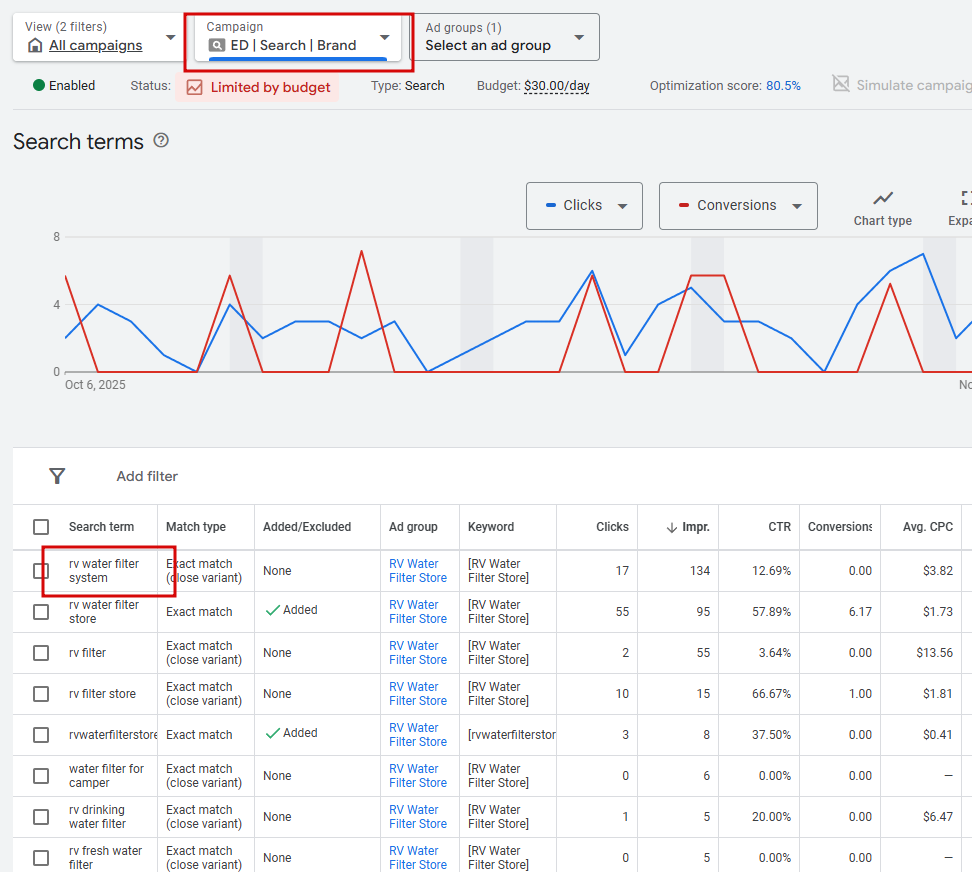
Task: Click the Simulate campaign icon
Action: tap(841, 84)
